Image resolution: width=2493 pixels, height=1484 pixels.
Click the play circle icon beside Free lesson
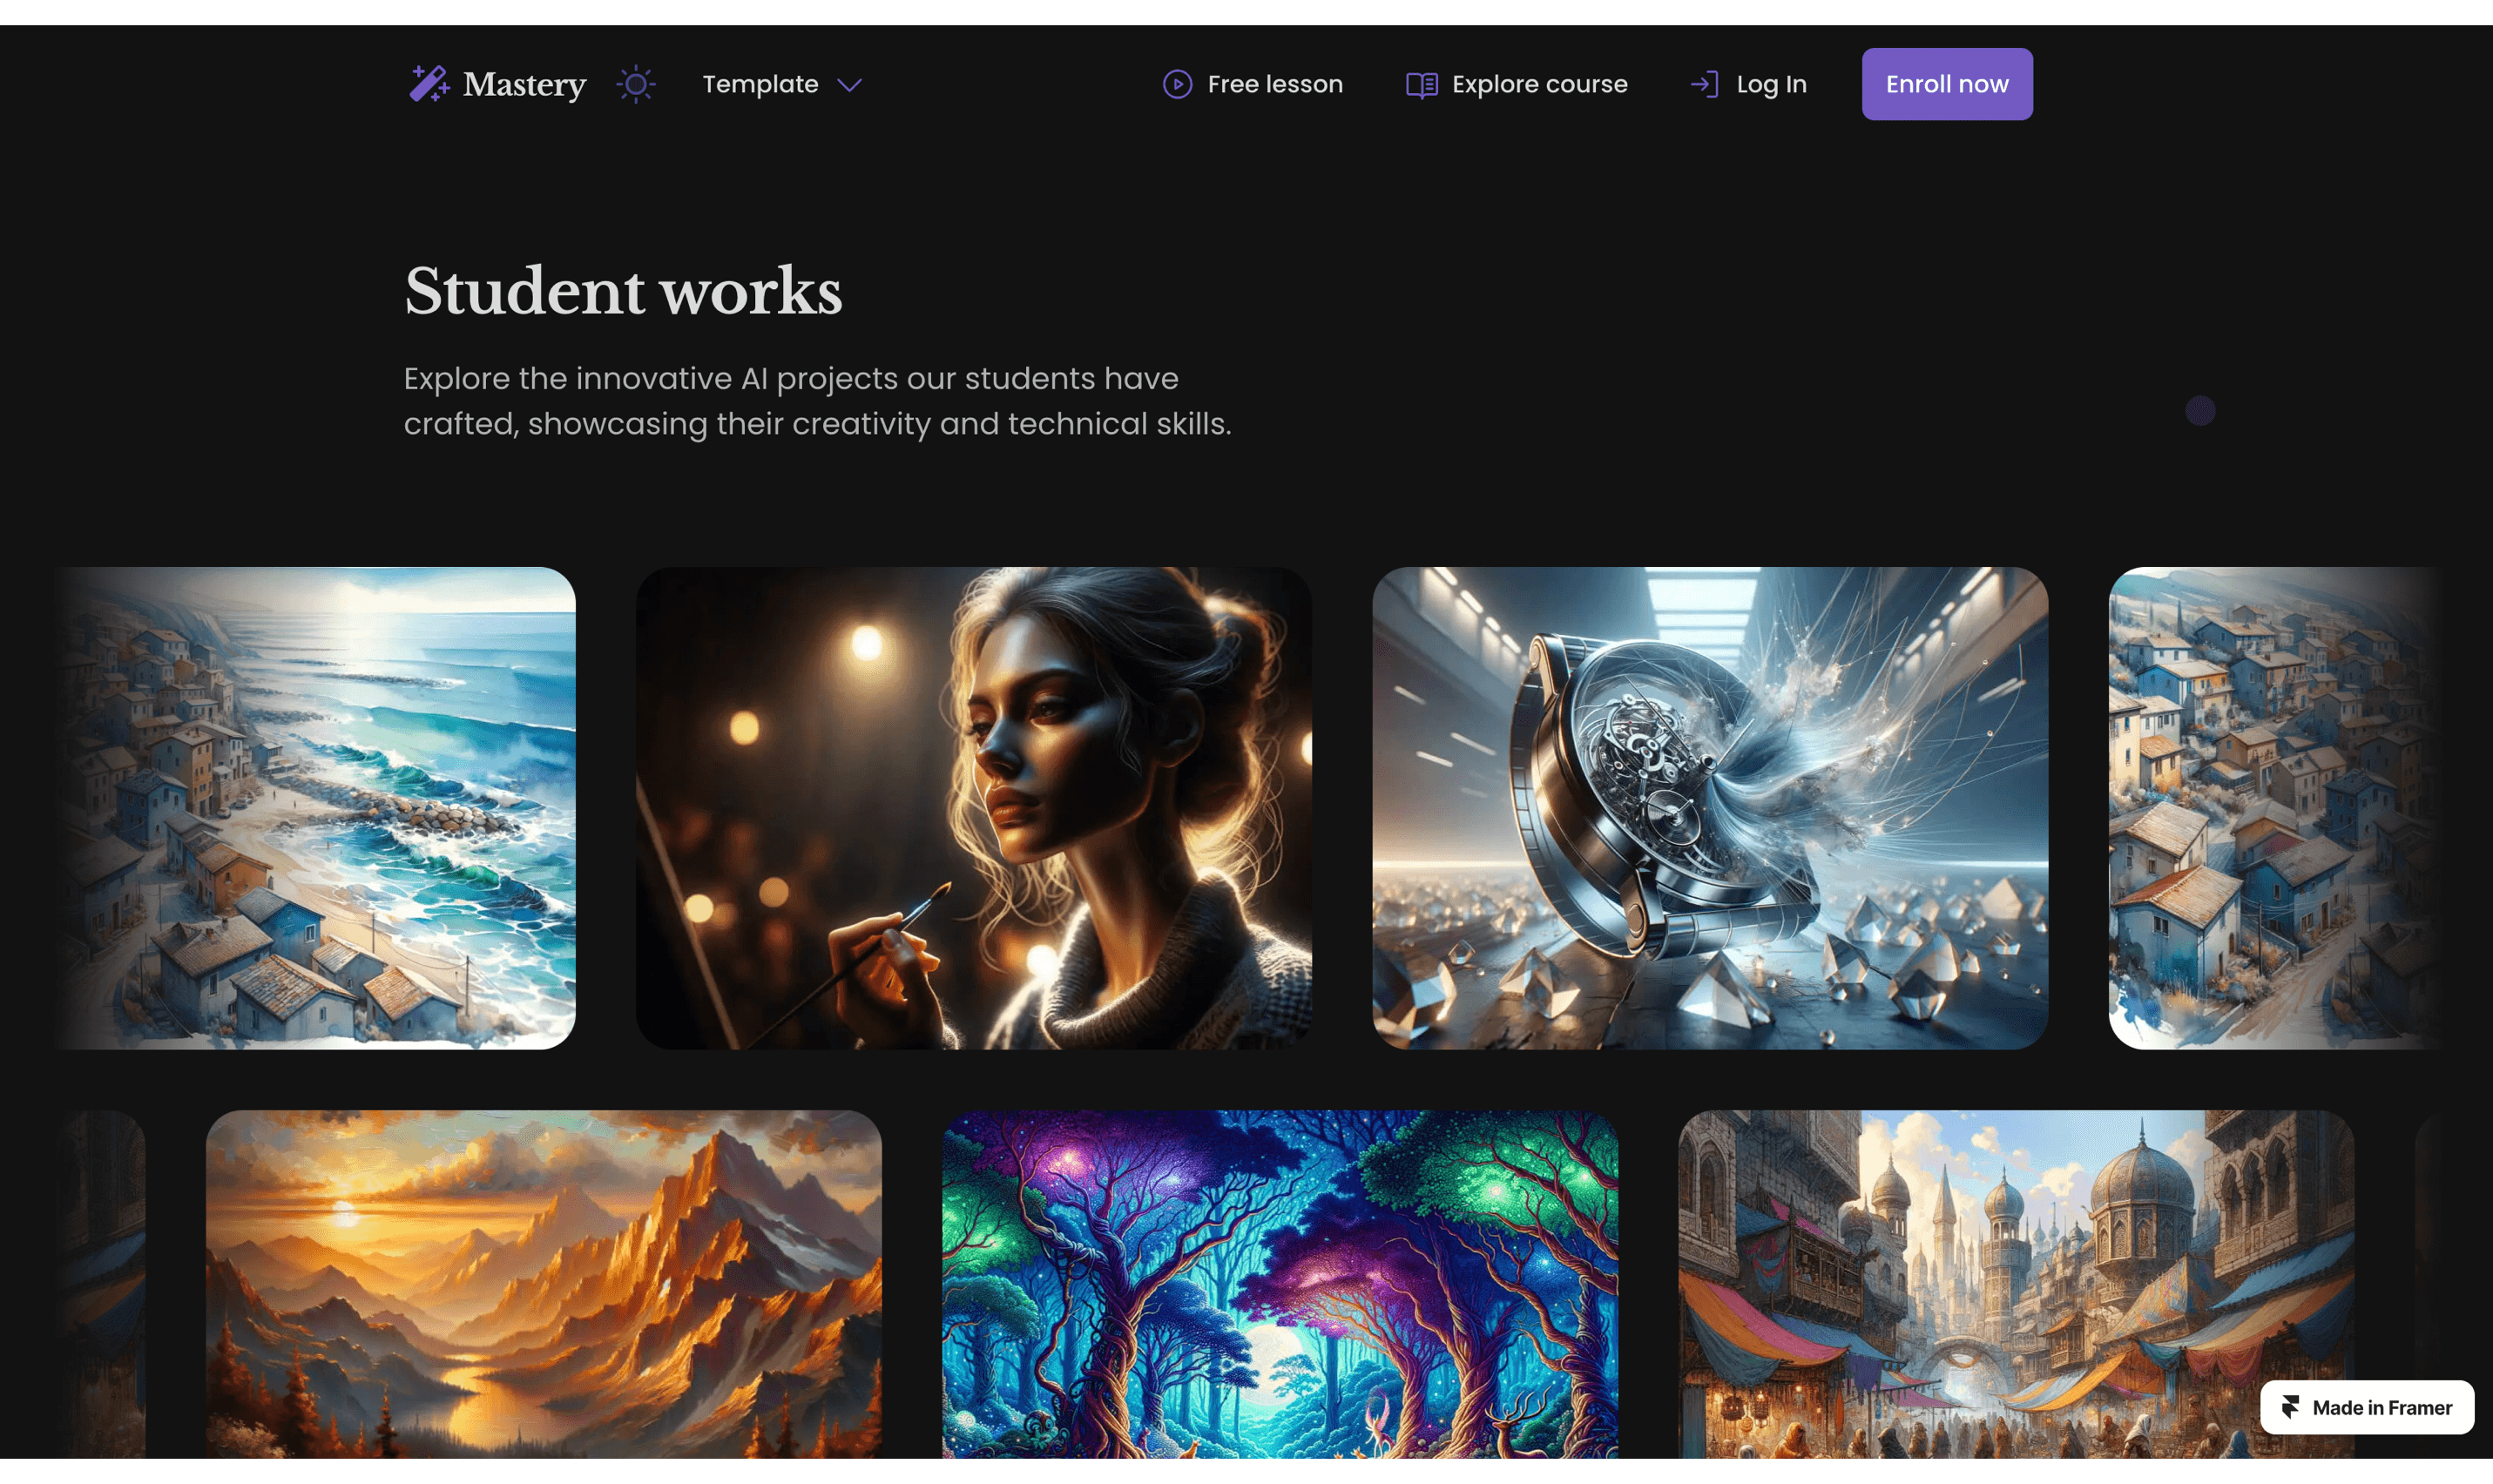(x=1177, y=84)
